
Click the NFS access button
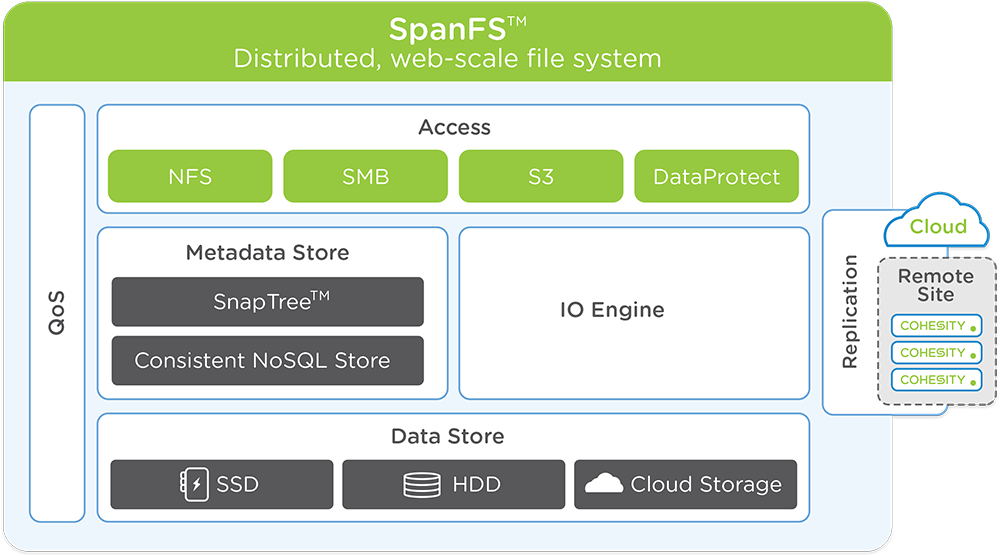click(x=190, y=177)
